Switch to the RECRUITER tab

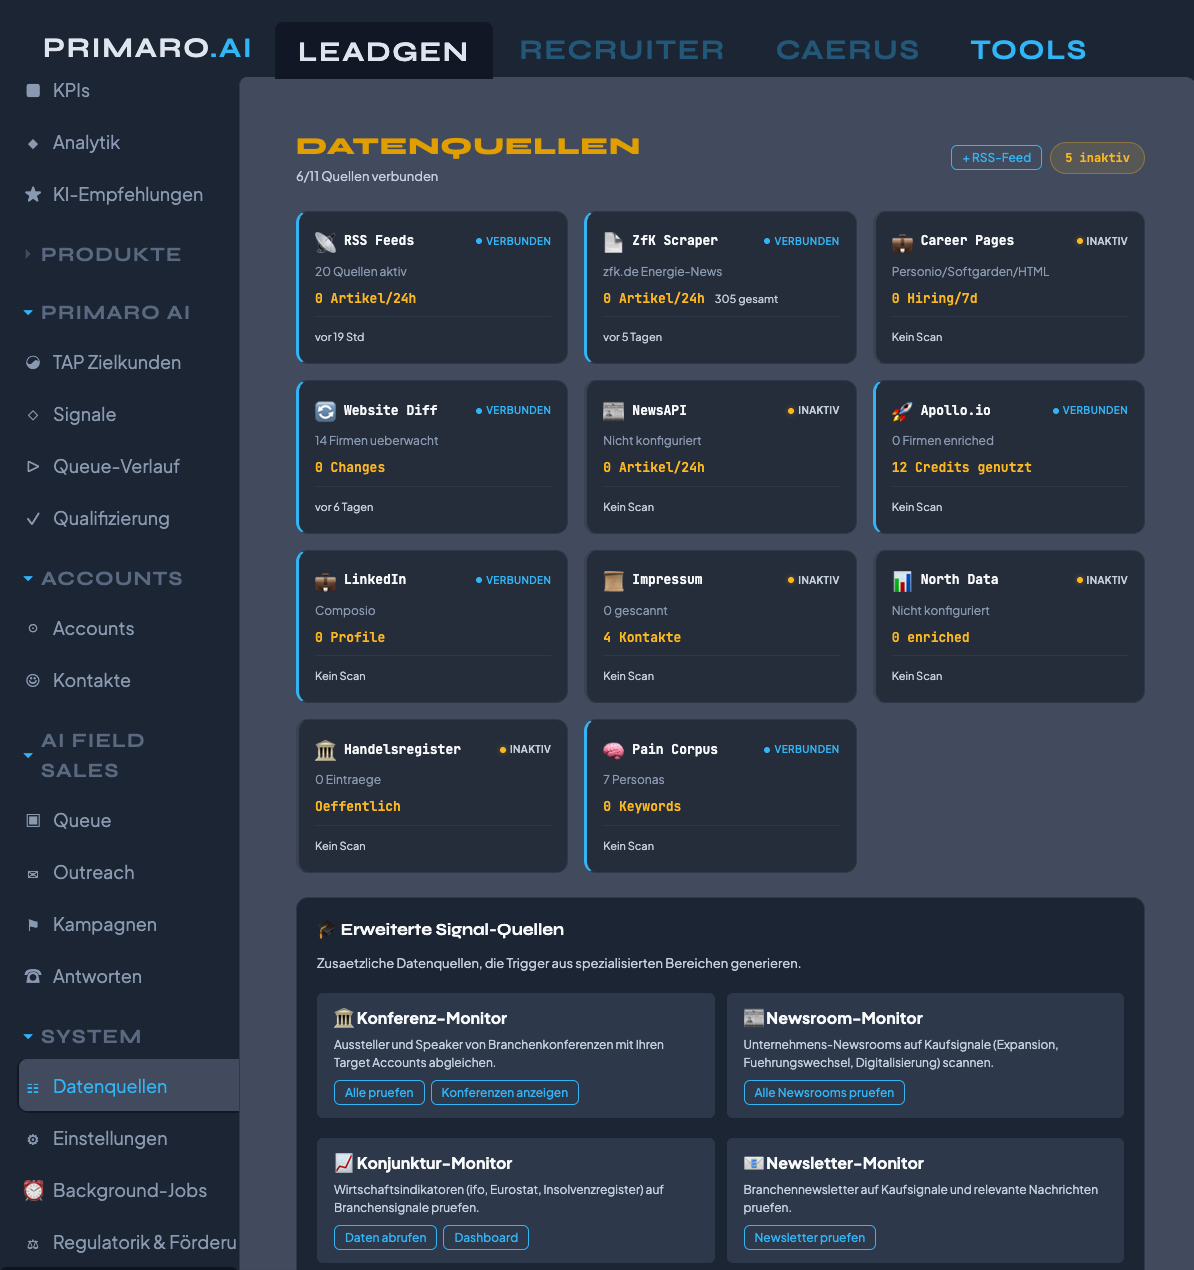pos(621,49)
